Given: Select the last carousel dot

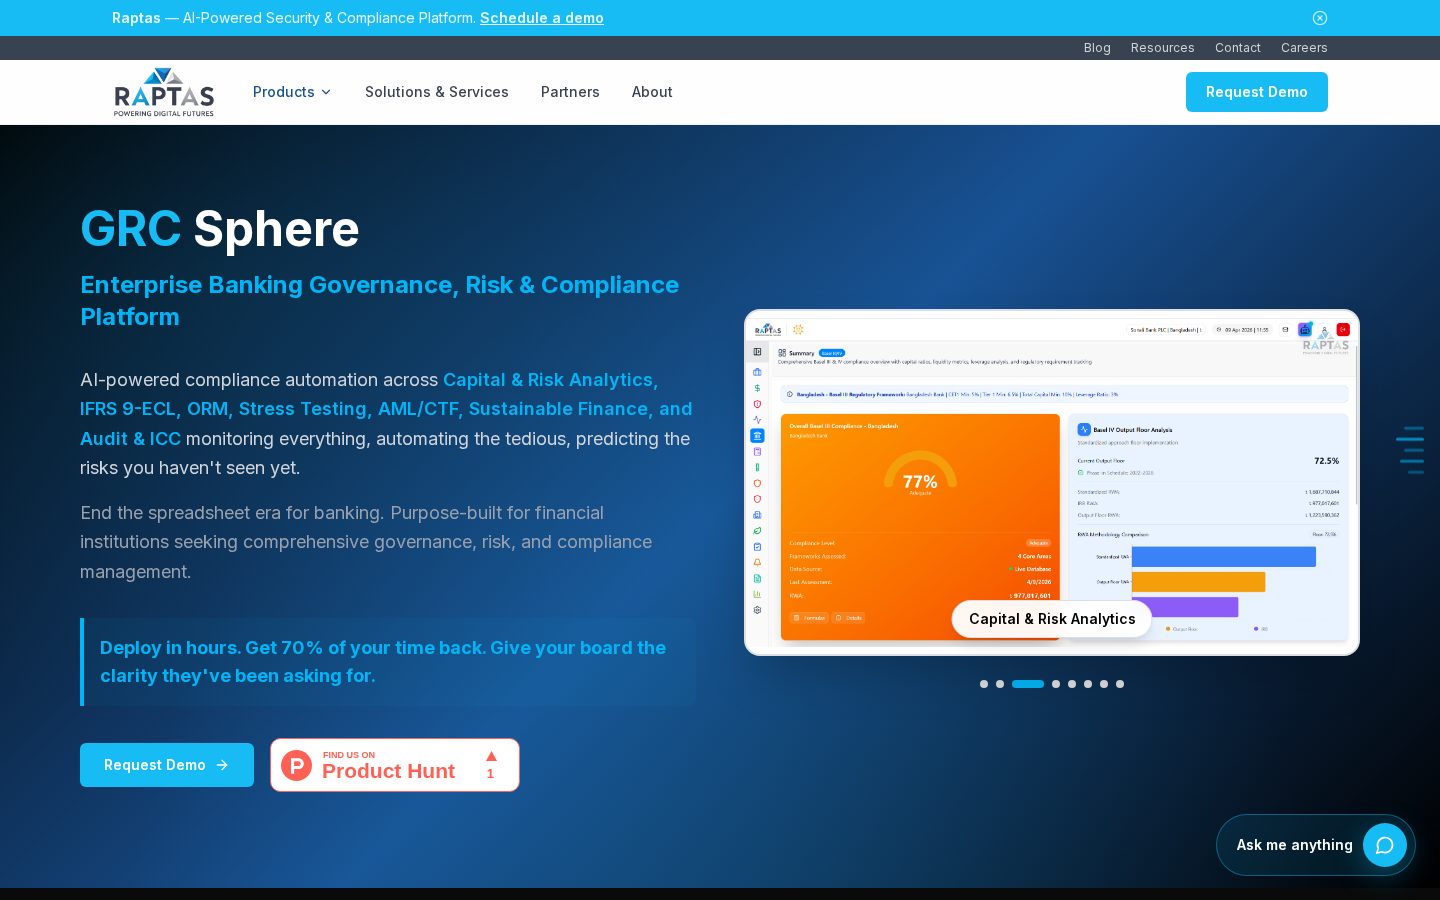Looking at the screenshot, I should (x=1120, y=684).
